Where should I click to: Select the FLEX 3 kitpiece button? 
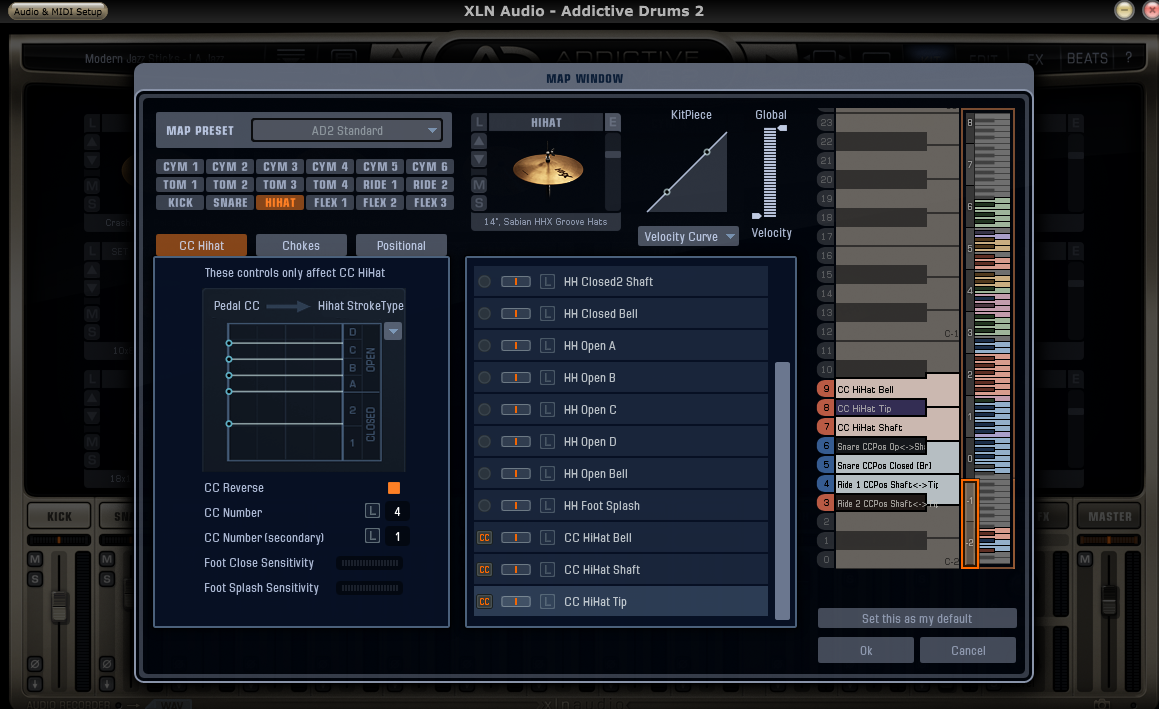[x=429, y=203]
